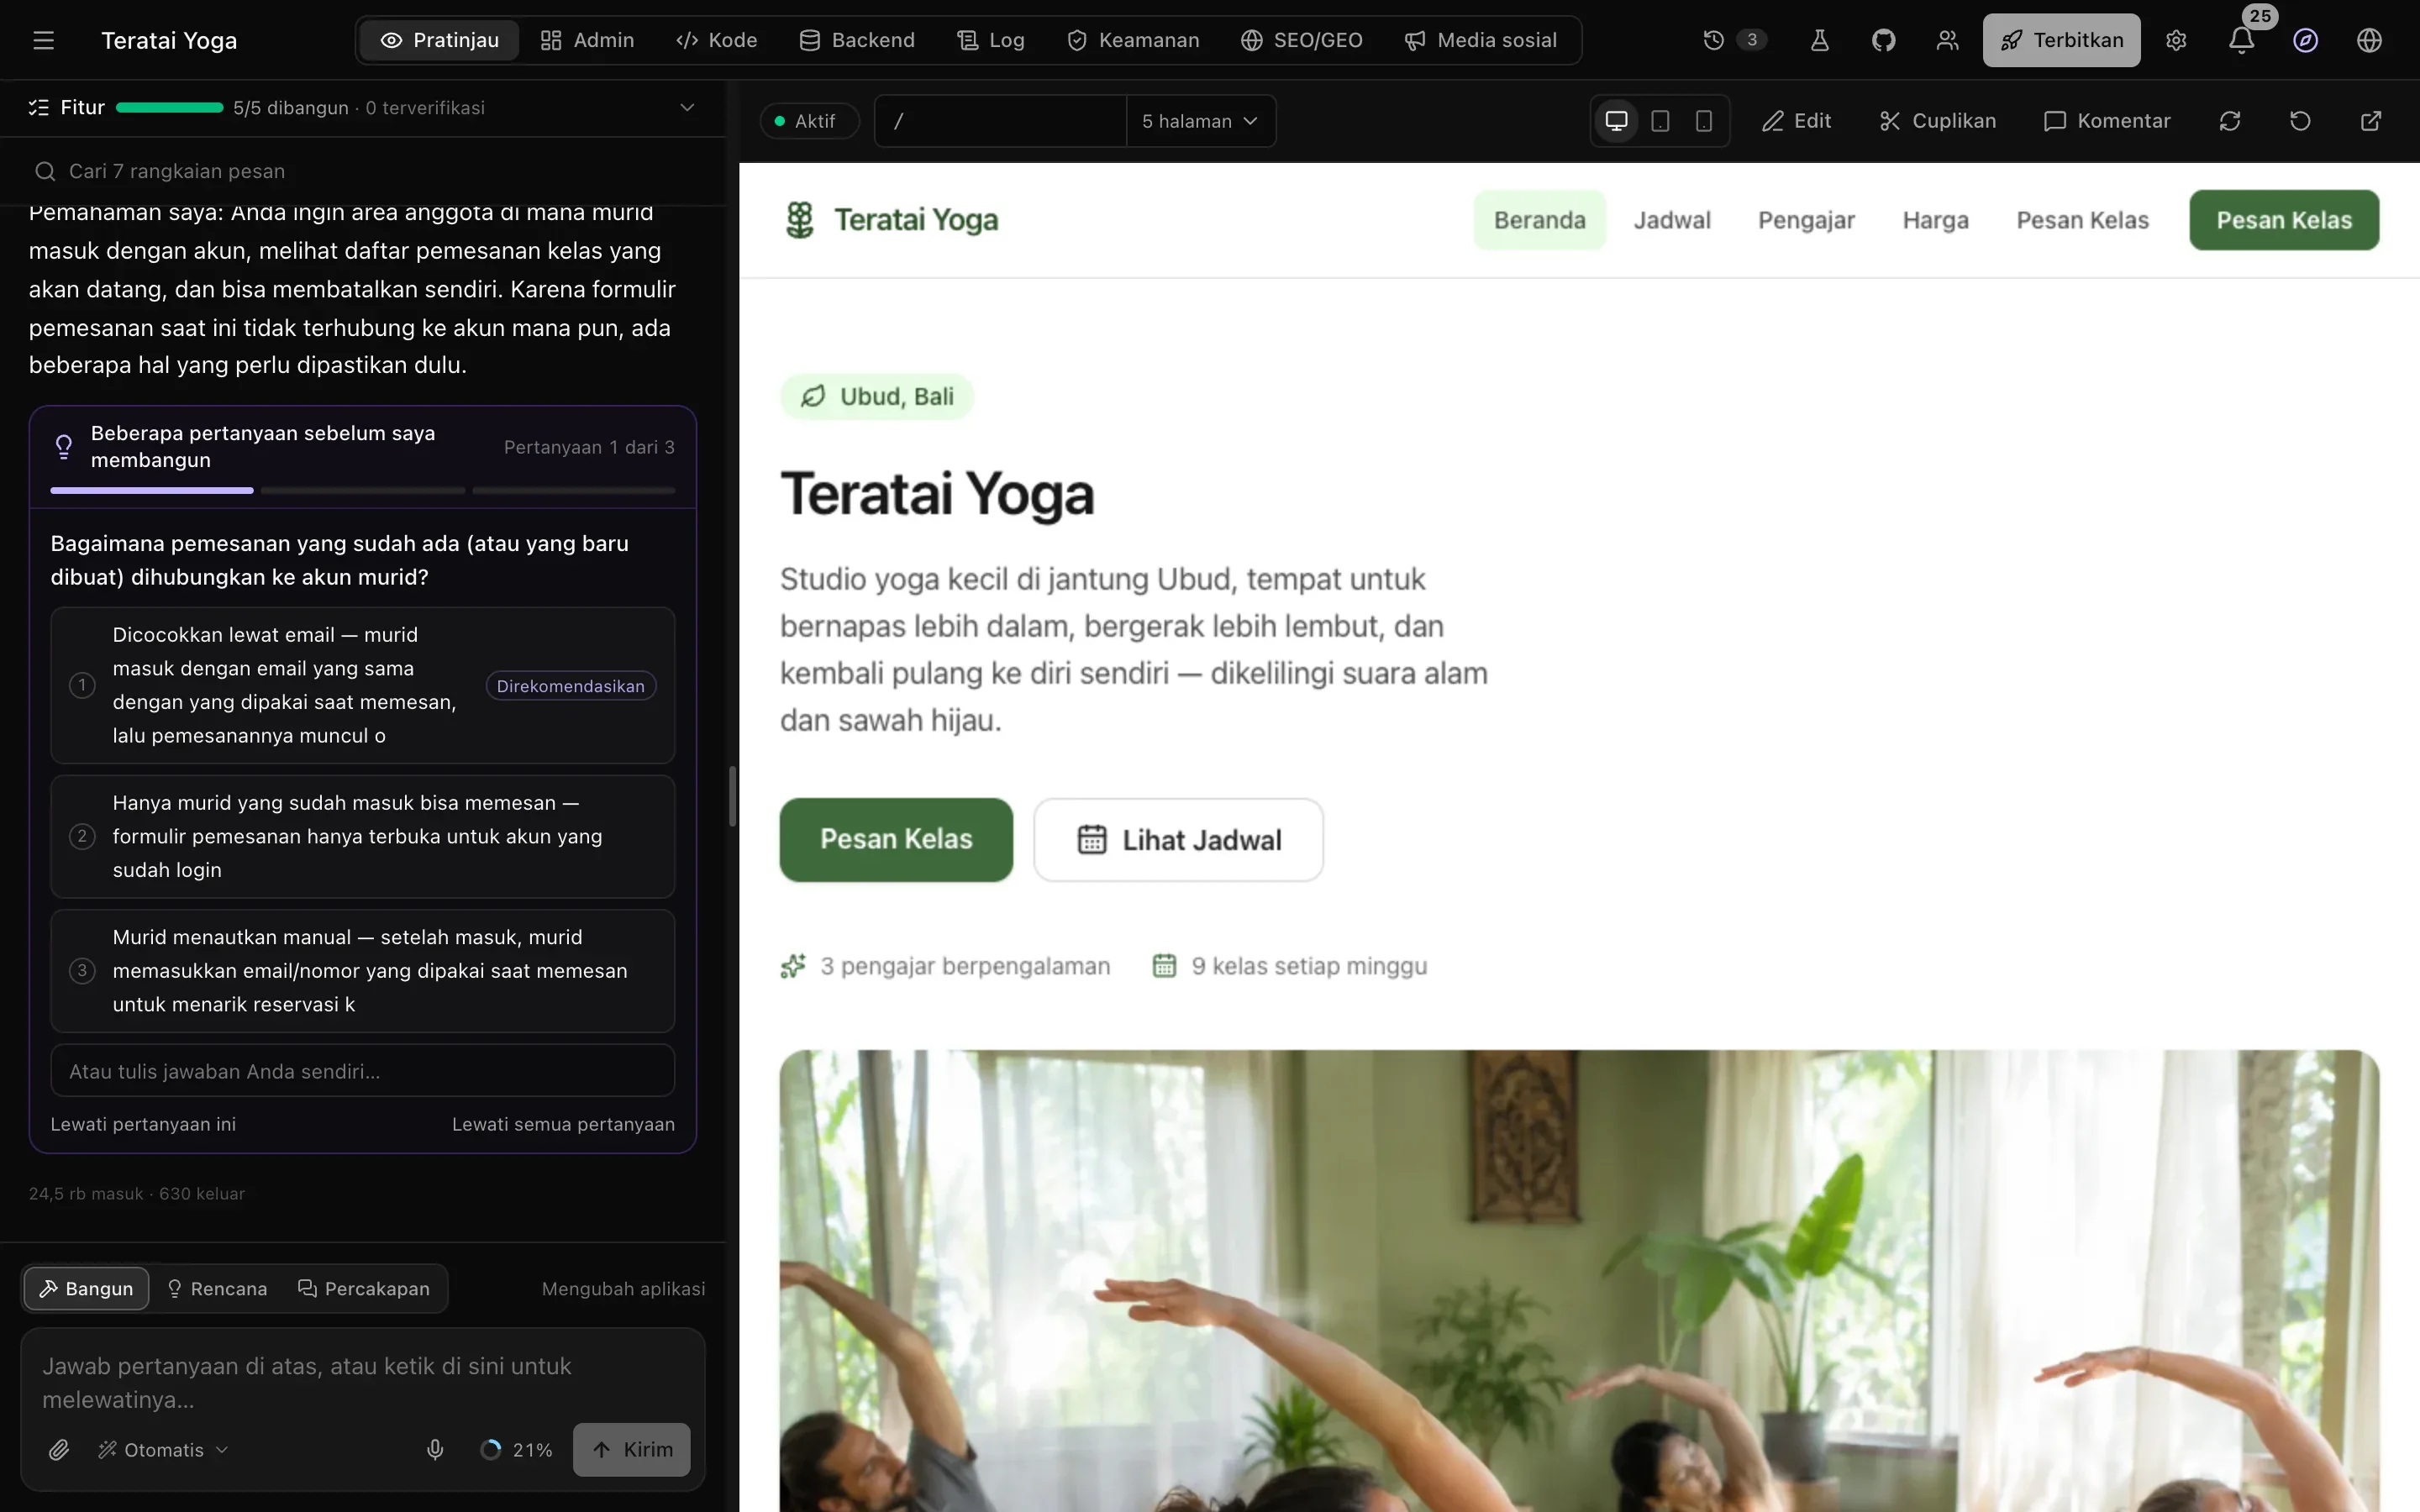The width and height of the screenshot is (2420, 1512).
Task: Open the SEO/GEO tab
Action: click(x=1302, y=40)
